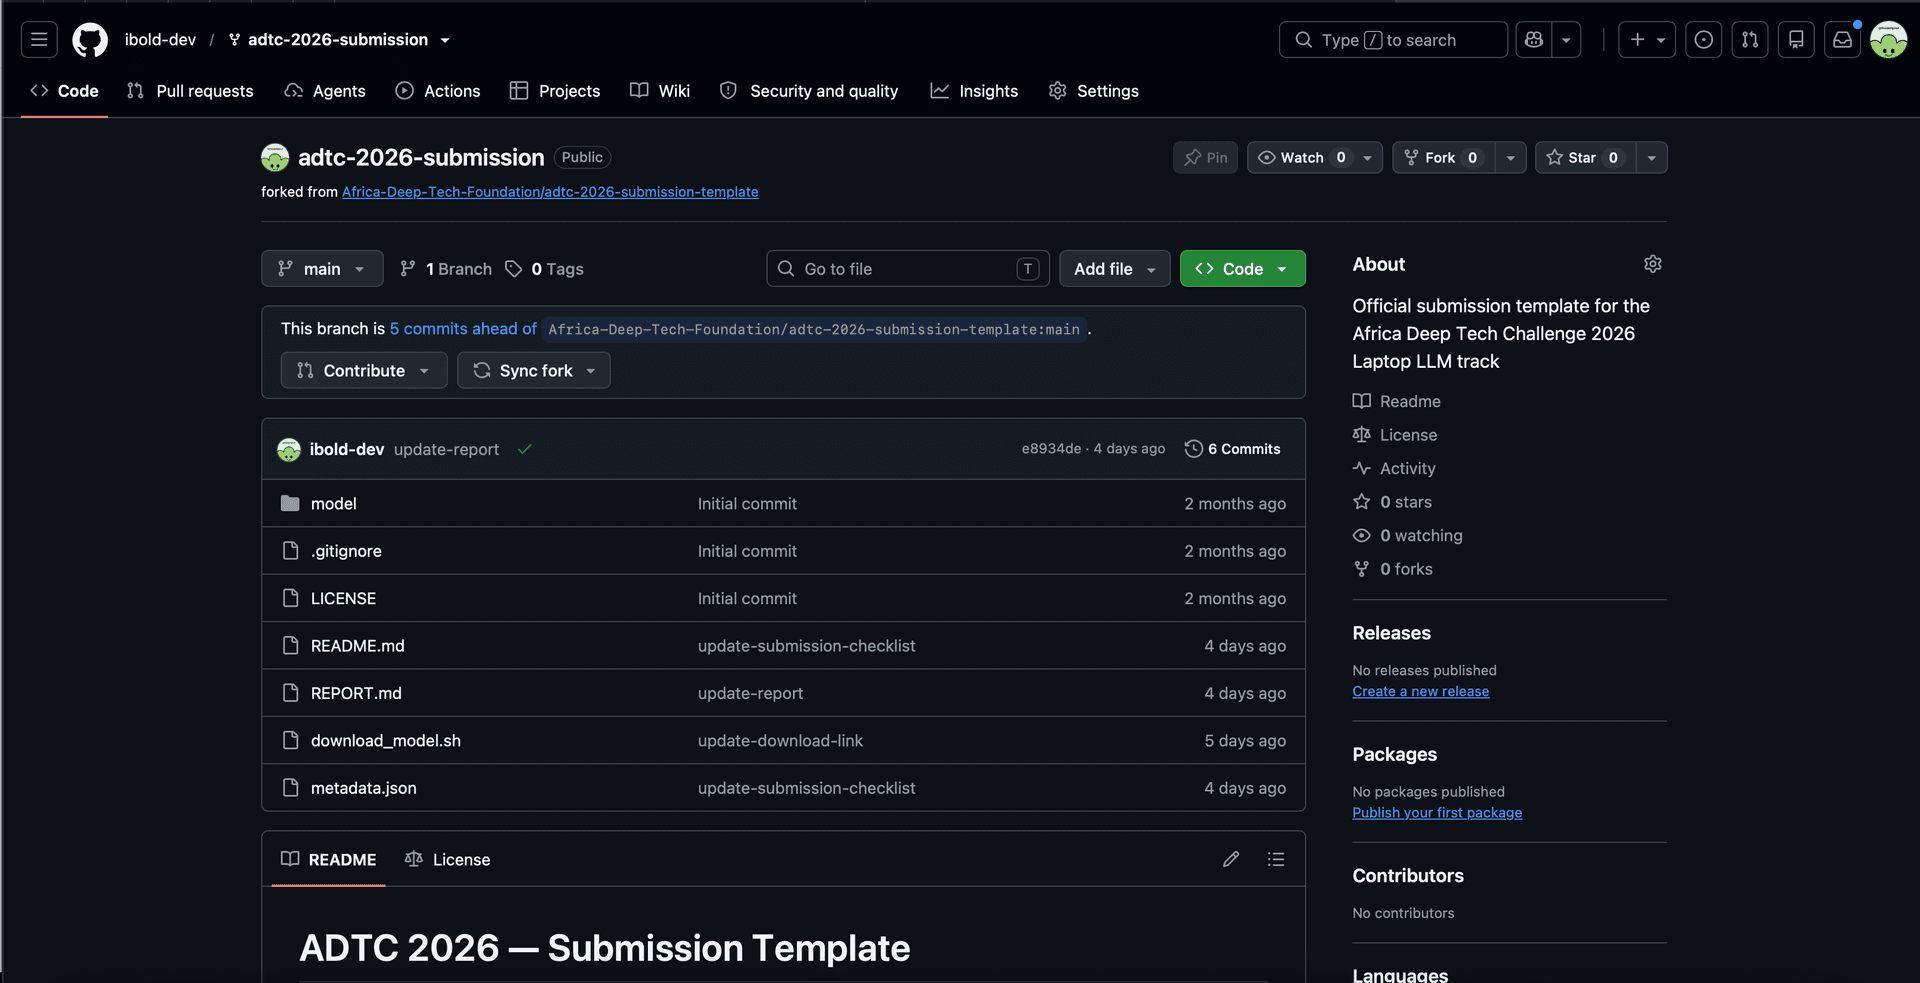Go to GitHub home via Octocat logo

point(90,40)
